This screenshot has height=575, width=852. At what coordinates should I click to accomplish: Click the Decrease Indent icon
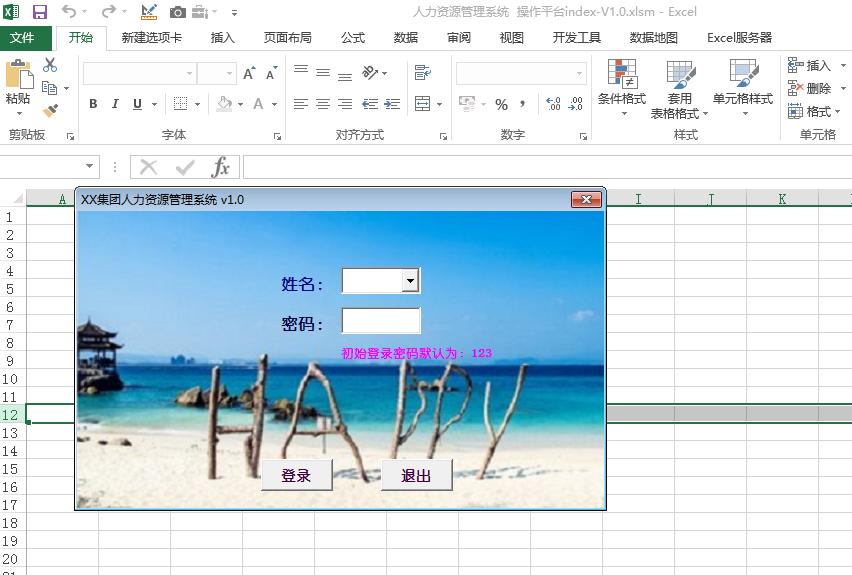(x=370, y=104)
